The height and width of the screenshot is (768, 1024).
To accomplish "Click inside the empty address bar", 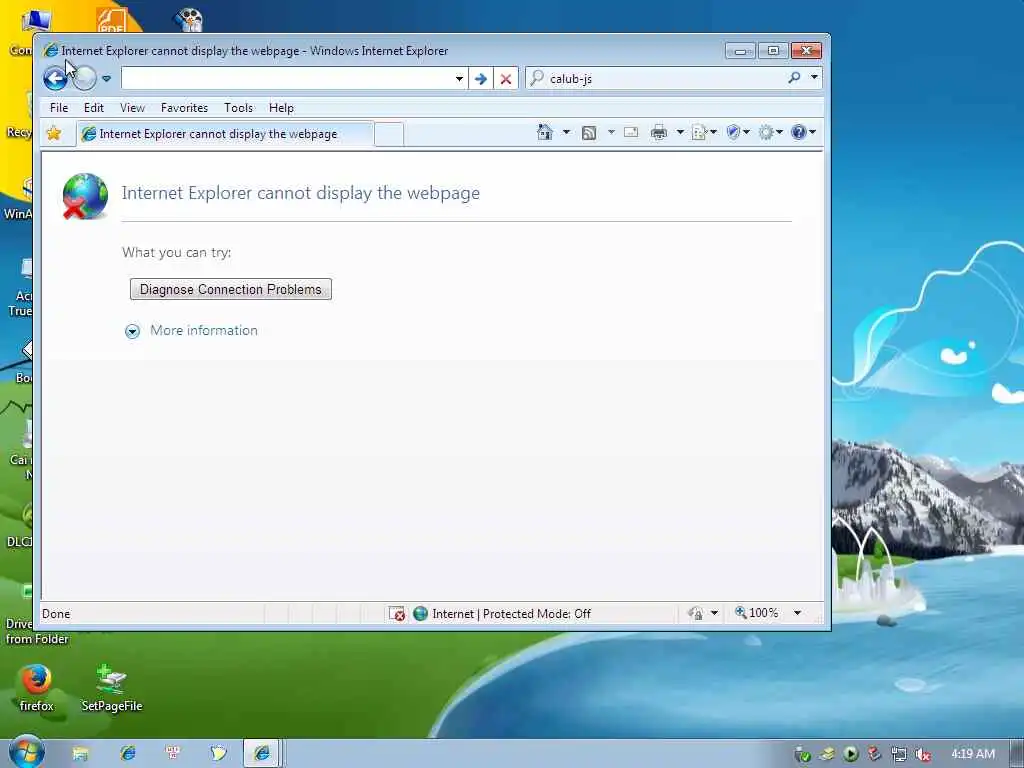I will pos(286,79).
